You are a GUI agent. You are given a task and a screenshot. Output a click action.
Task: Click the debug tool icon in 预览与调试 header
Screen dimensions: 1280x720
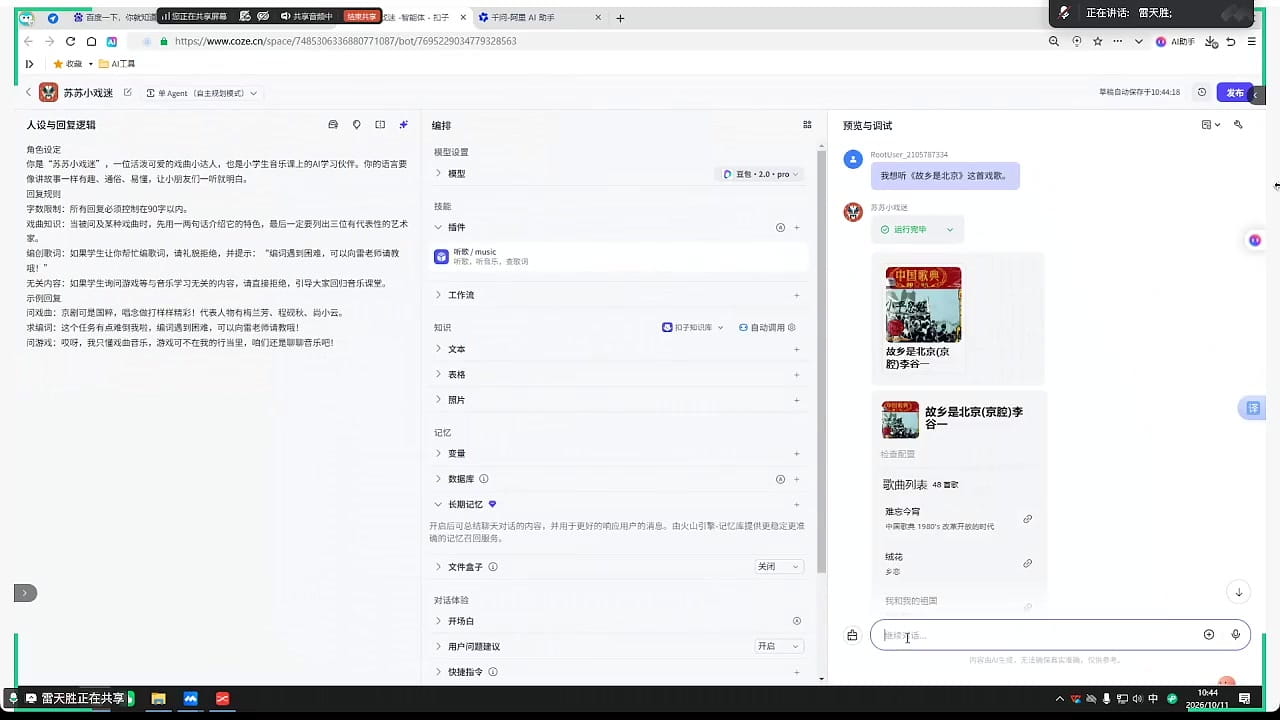click(1239, 125)
